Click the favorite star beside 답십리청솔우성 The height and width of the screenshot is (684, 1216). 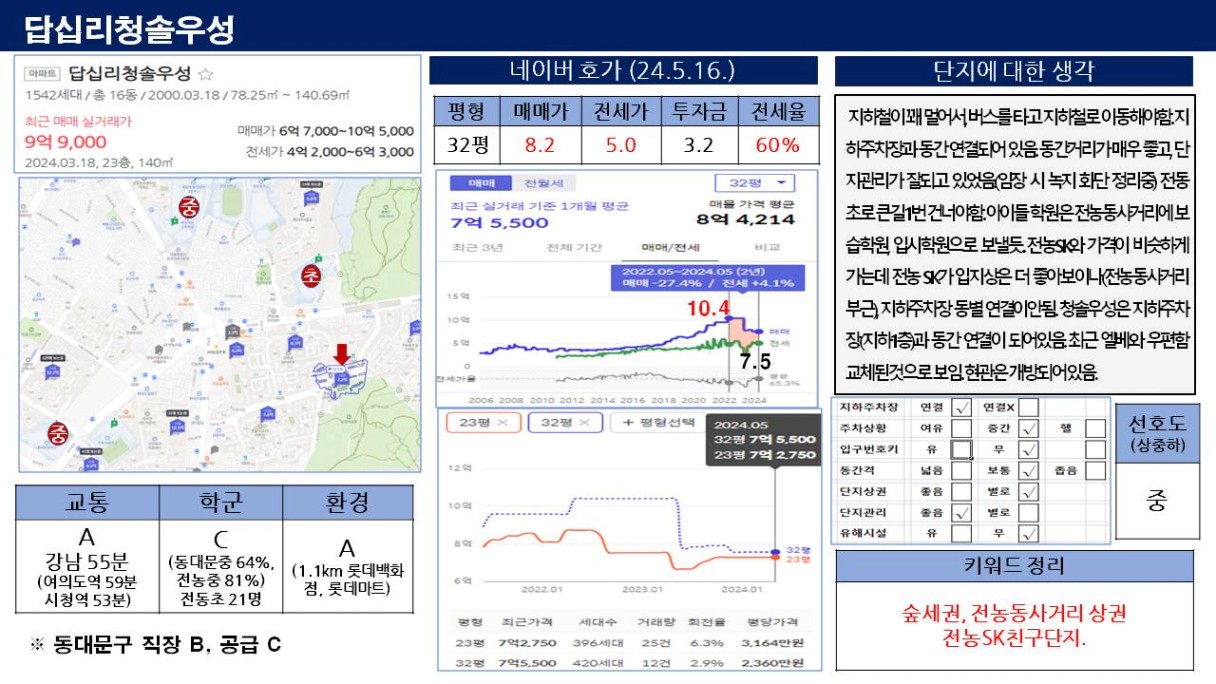206,73
